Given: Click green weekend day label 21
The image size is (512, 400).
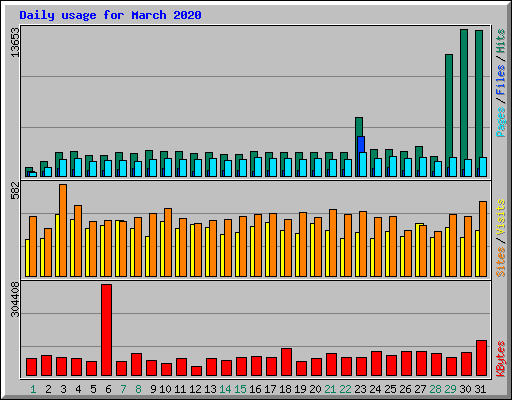Looking at the screenshot, I should [330, 389].
